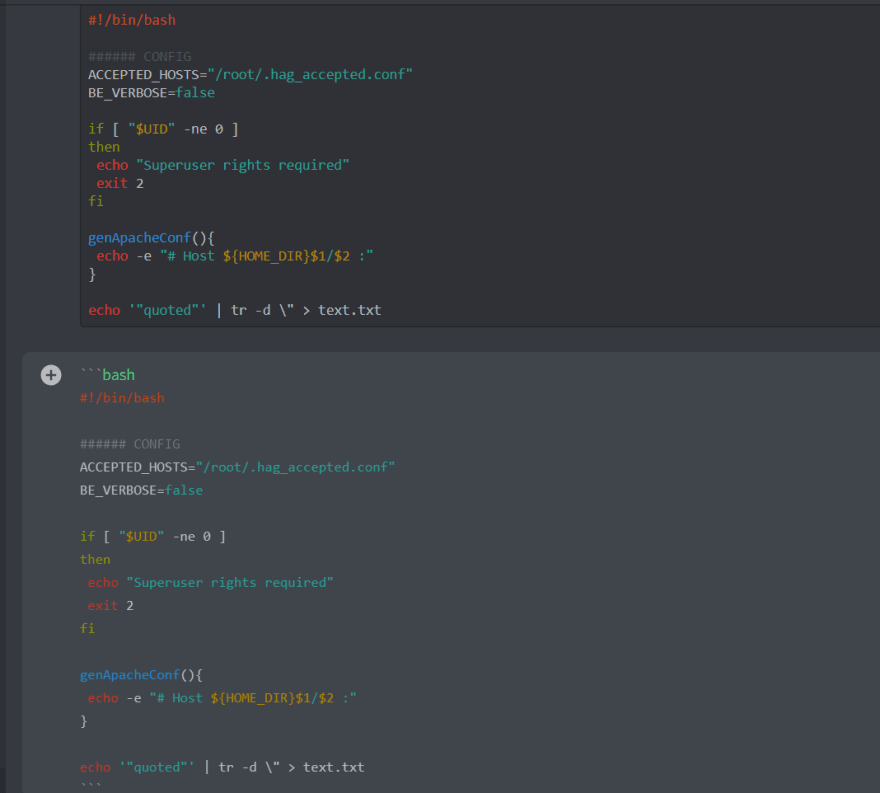Viewport: 880px width, 793px height.
Task: Click BE_VERBOSE=false in the posted code block
Action: 152,93
